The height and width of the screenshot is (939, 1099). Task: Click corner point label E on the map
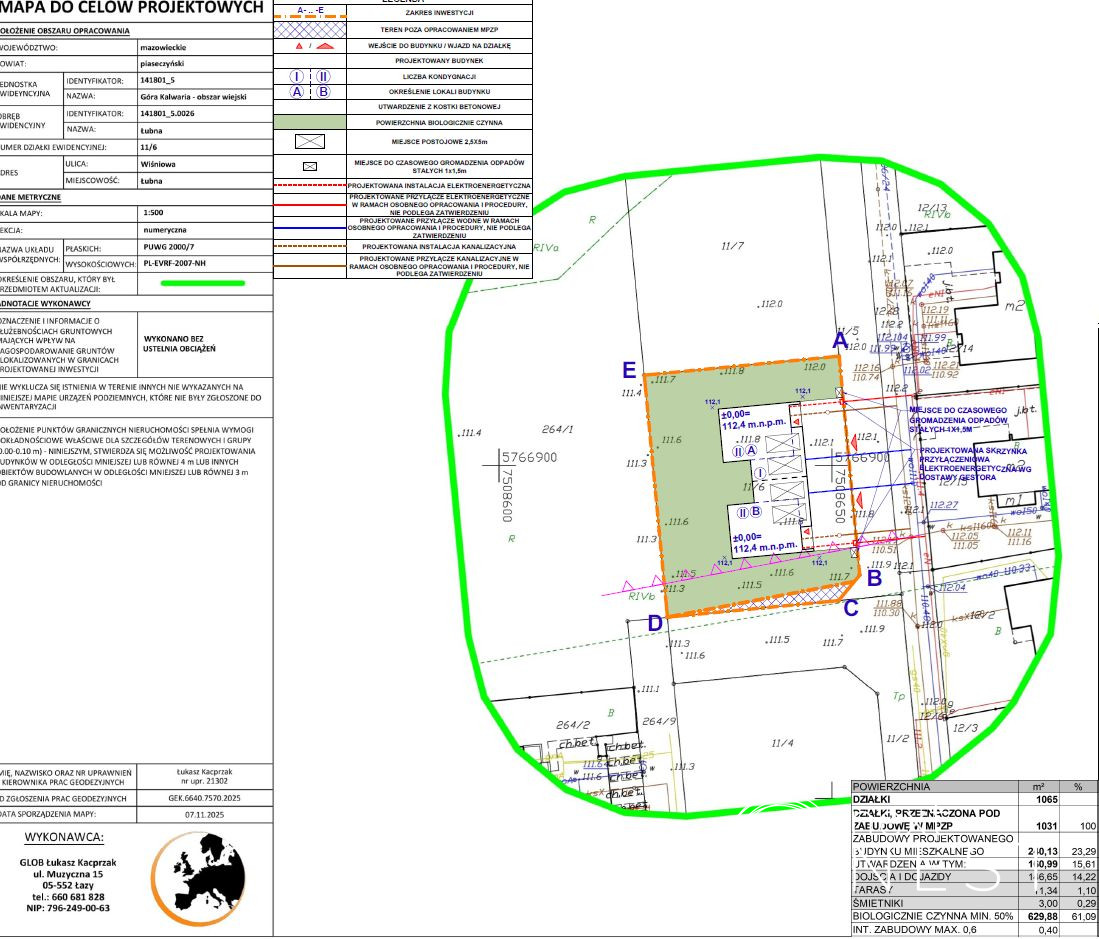click(x=629, y=370)
